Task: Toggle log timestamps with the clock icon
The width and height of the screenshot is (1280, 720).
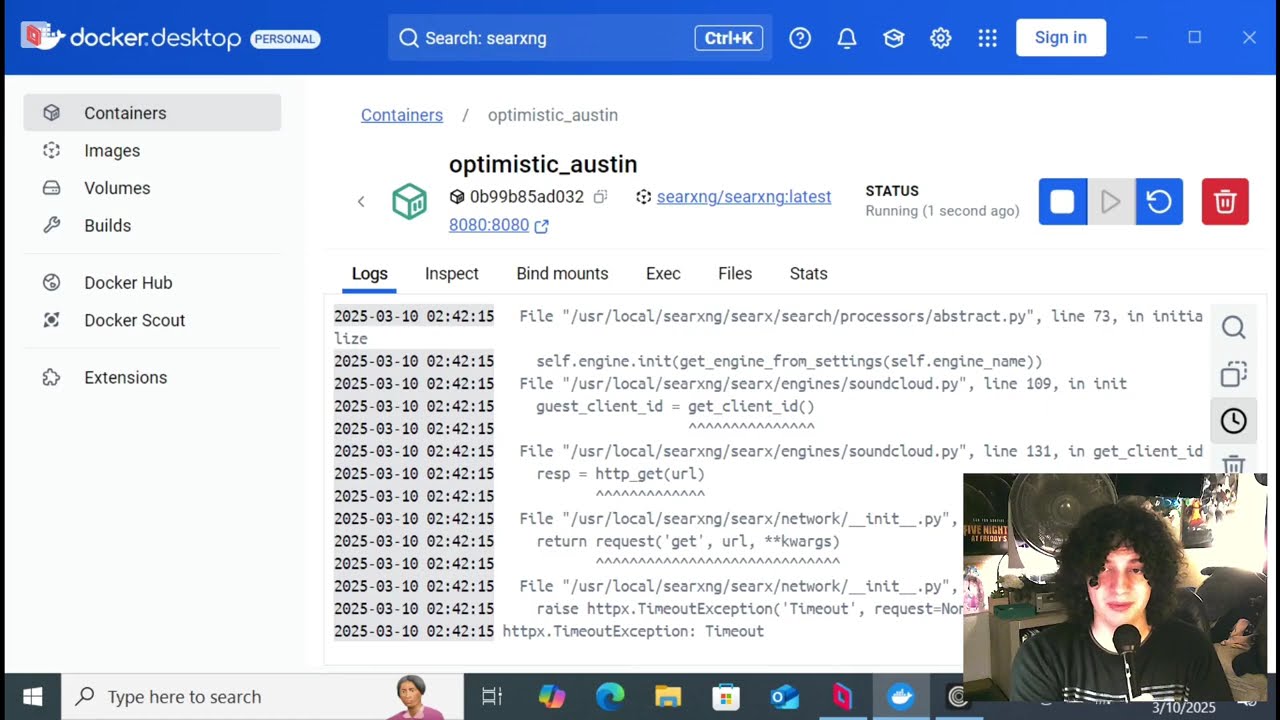Action: pyautogui.click(x=1234, y=421)
